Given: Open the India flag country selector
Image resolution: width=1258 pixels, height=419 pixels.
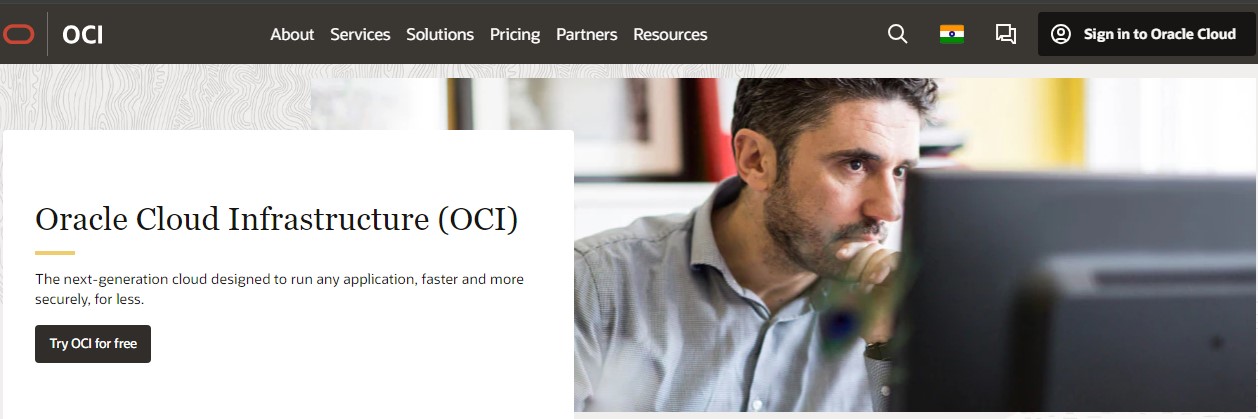Looking at the screenshot, I should (x=951, y=34).
